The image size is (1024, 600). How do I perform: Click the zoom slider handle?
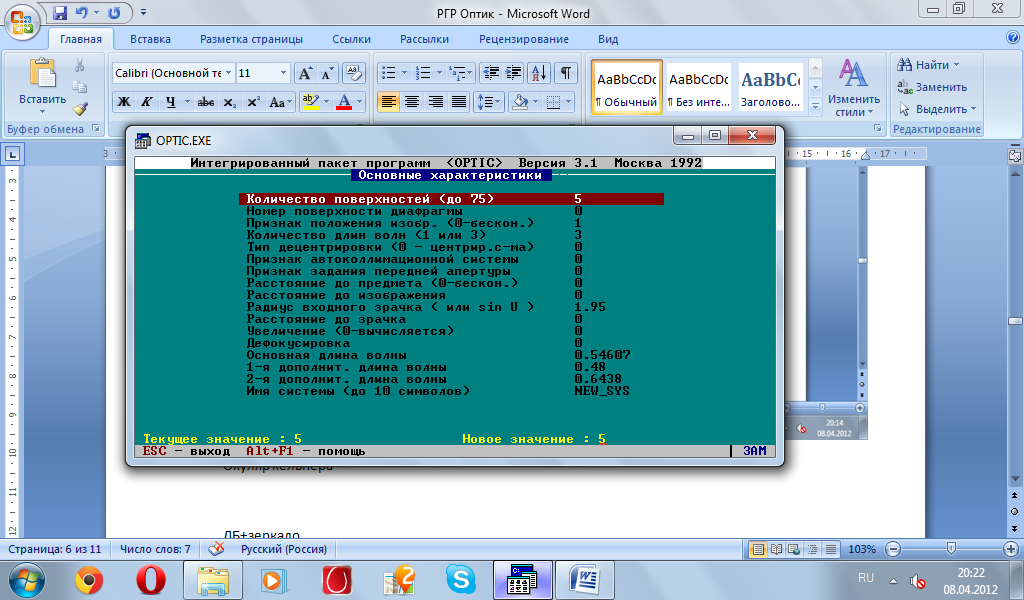tap(952, 548)
